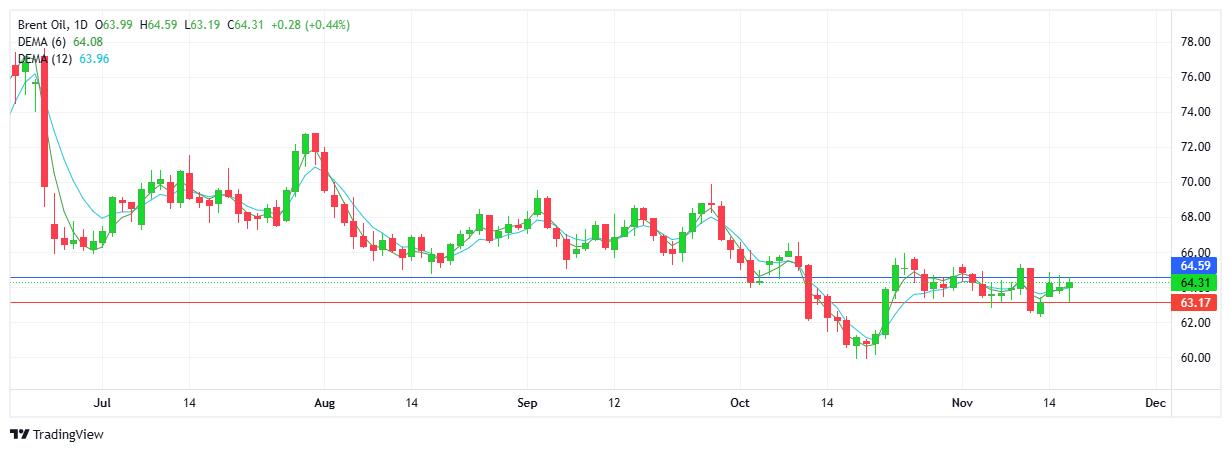1231x452 pixels.
Task: Click the Oct label on time axis
Action: [739, 403]
